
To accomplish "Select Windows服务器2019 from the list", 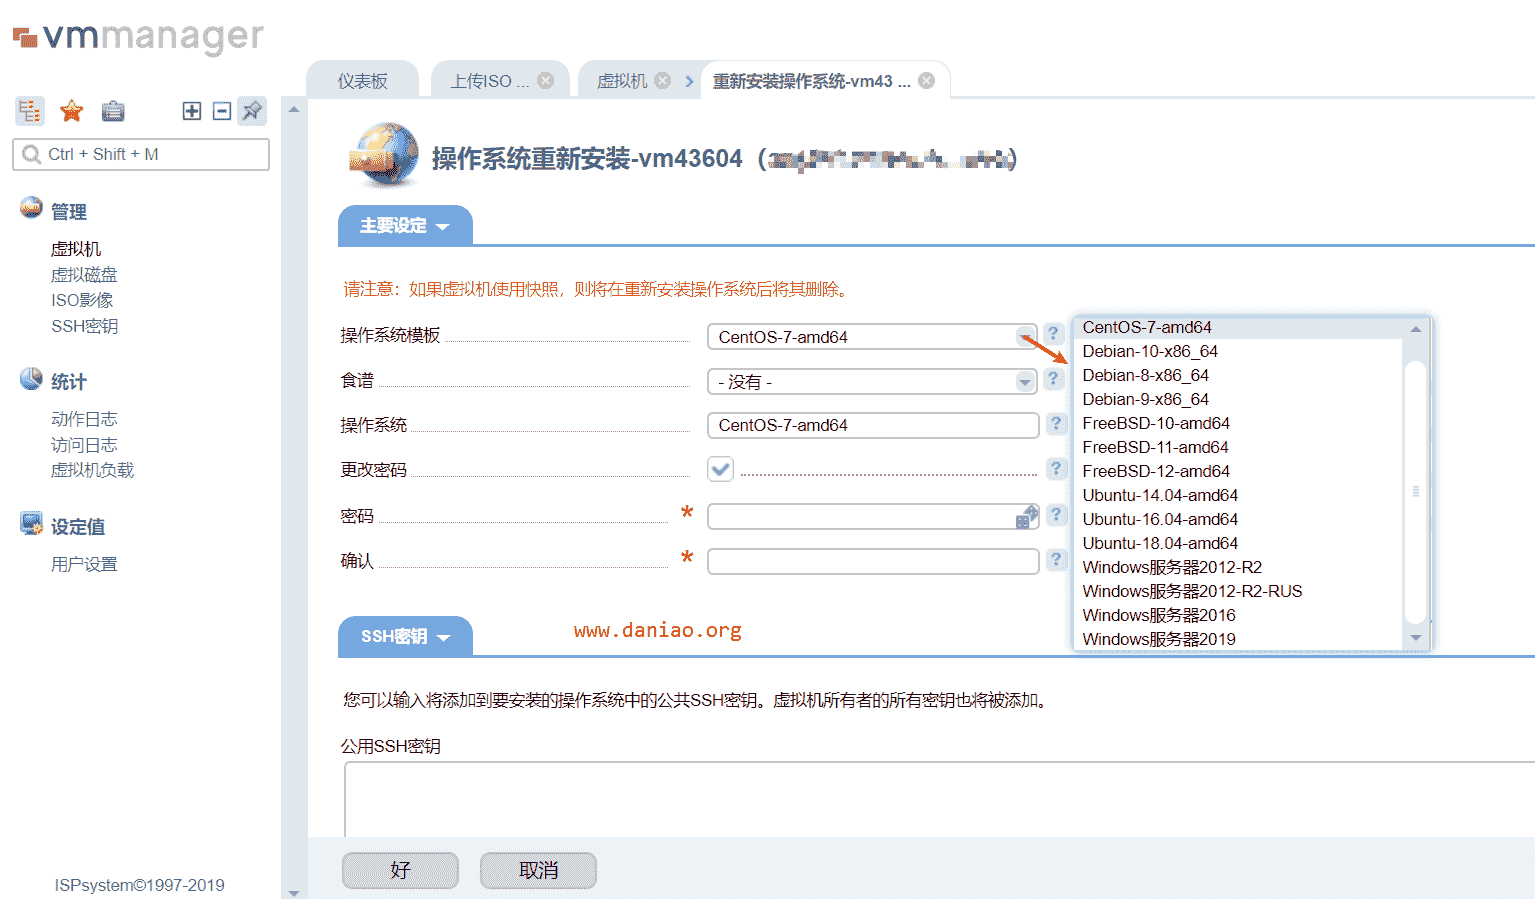I will pos(1237,639).
